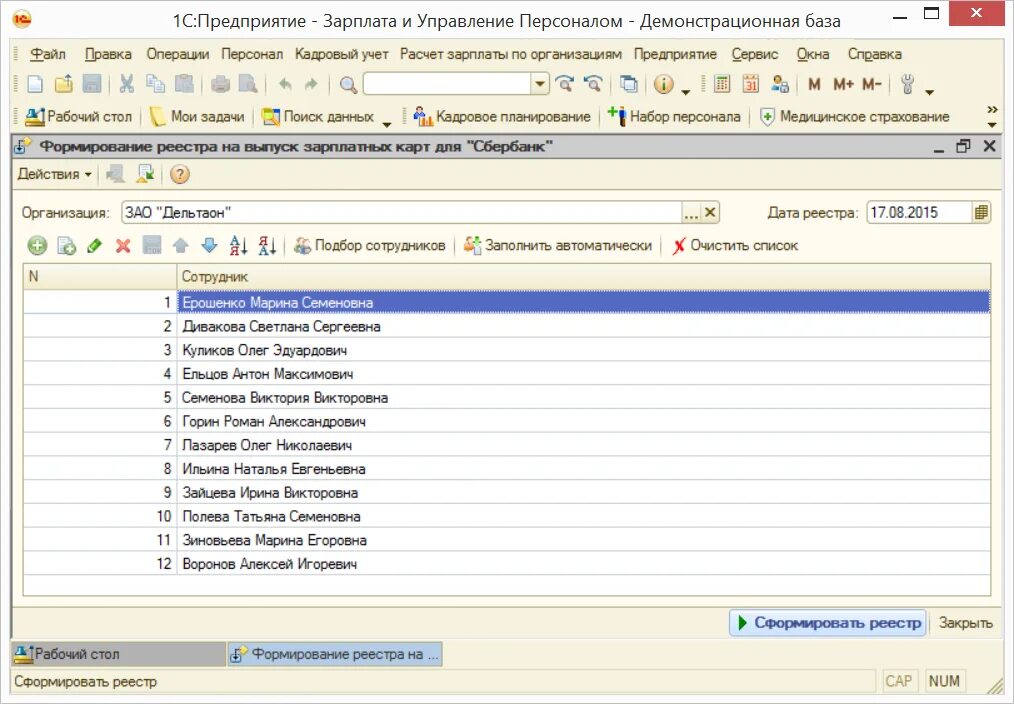This screenshot has height=704, width=1014.
Task: Open the Кадровый учет menu
Action: point(341,54)
